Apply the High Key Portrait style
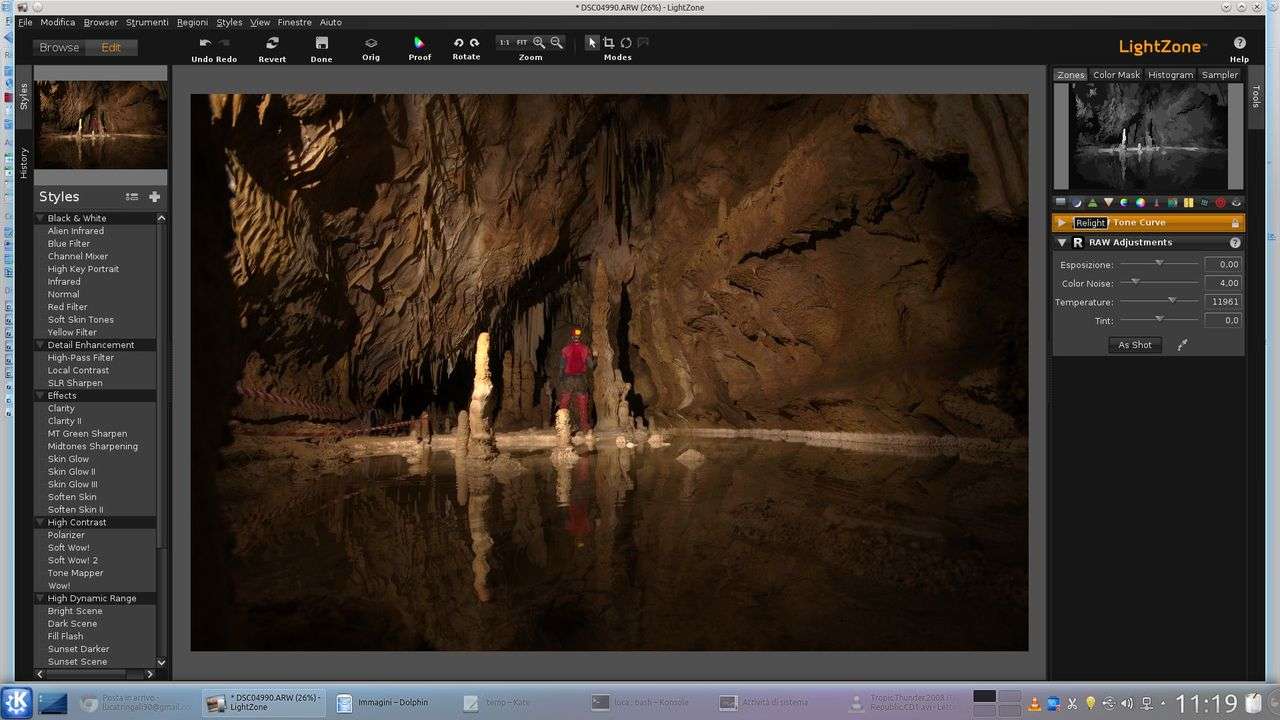 coord(83,269)
